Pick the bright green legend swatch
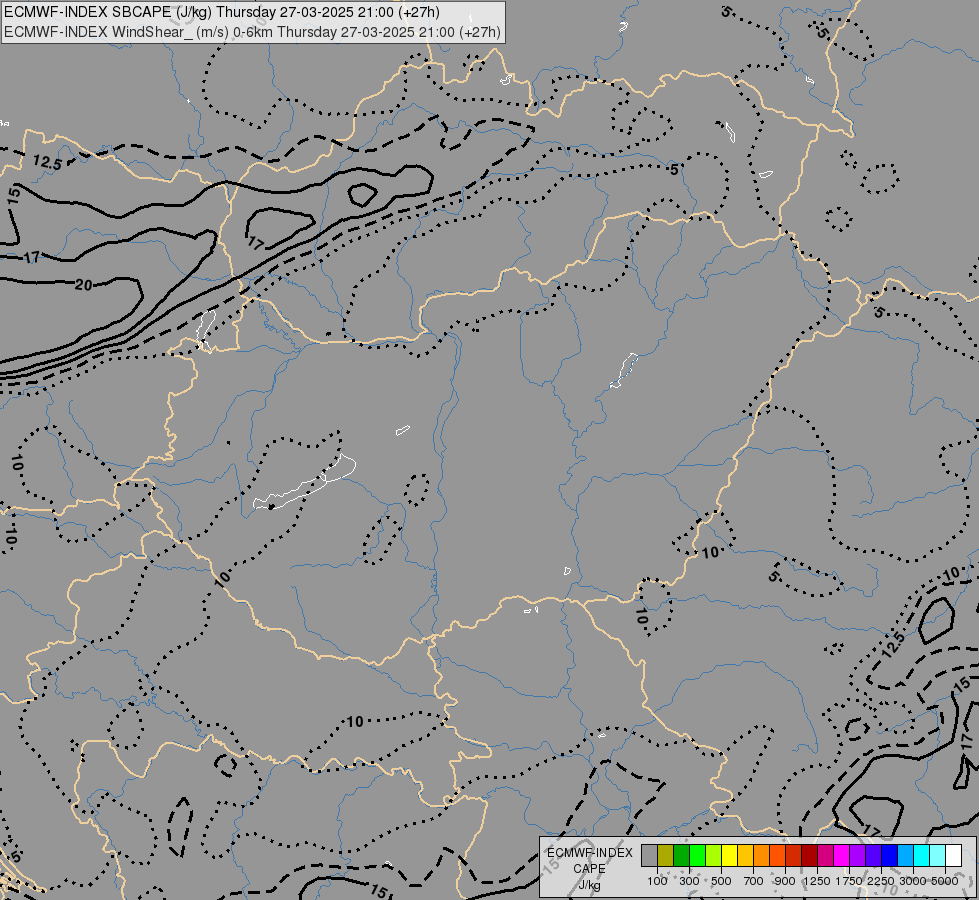 pos(697,856)
